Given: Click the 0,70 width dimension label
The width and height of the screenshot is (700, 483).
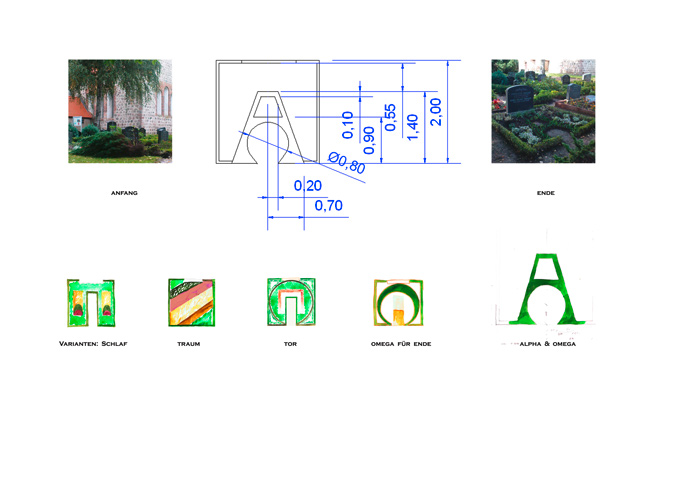Looking at the screenshot, I should click(329, 206).
